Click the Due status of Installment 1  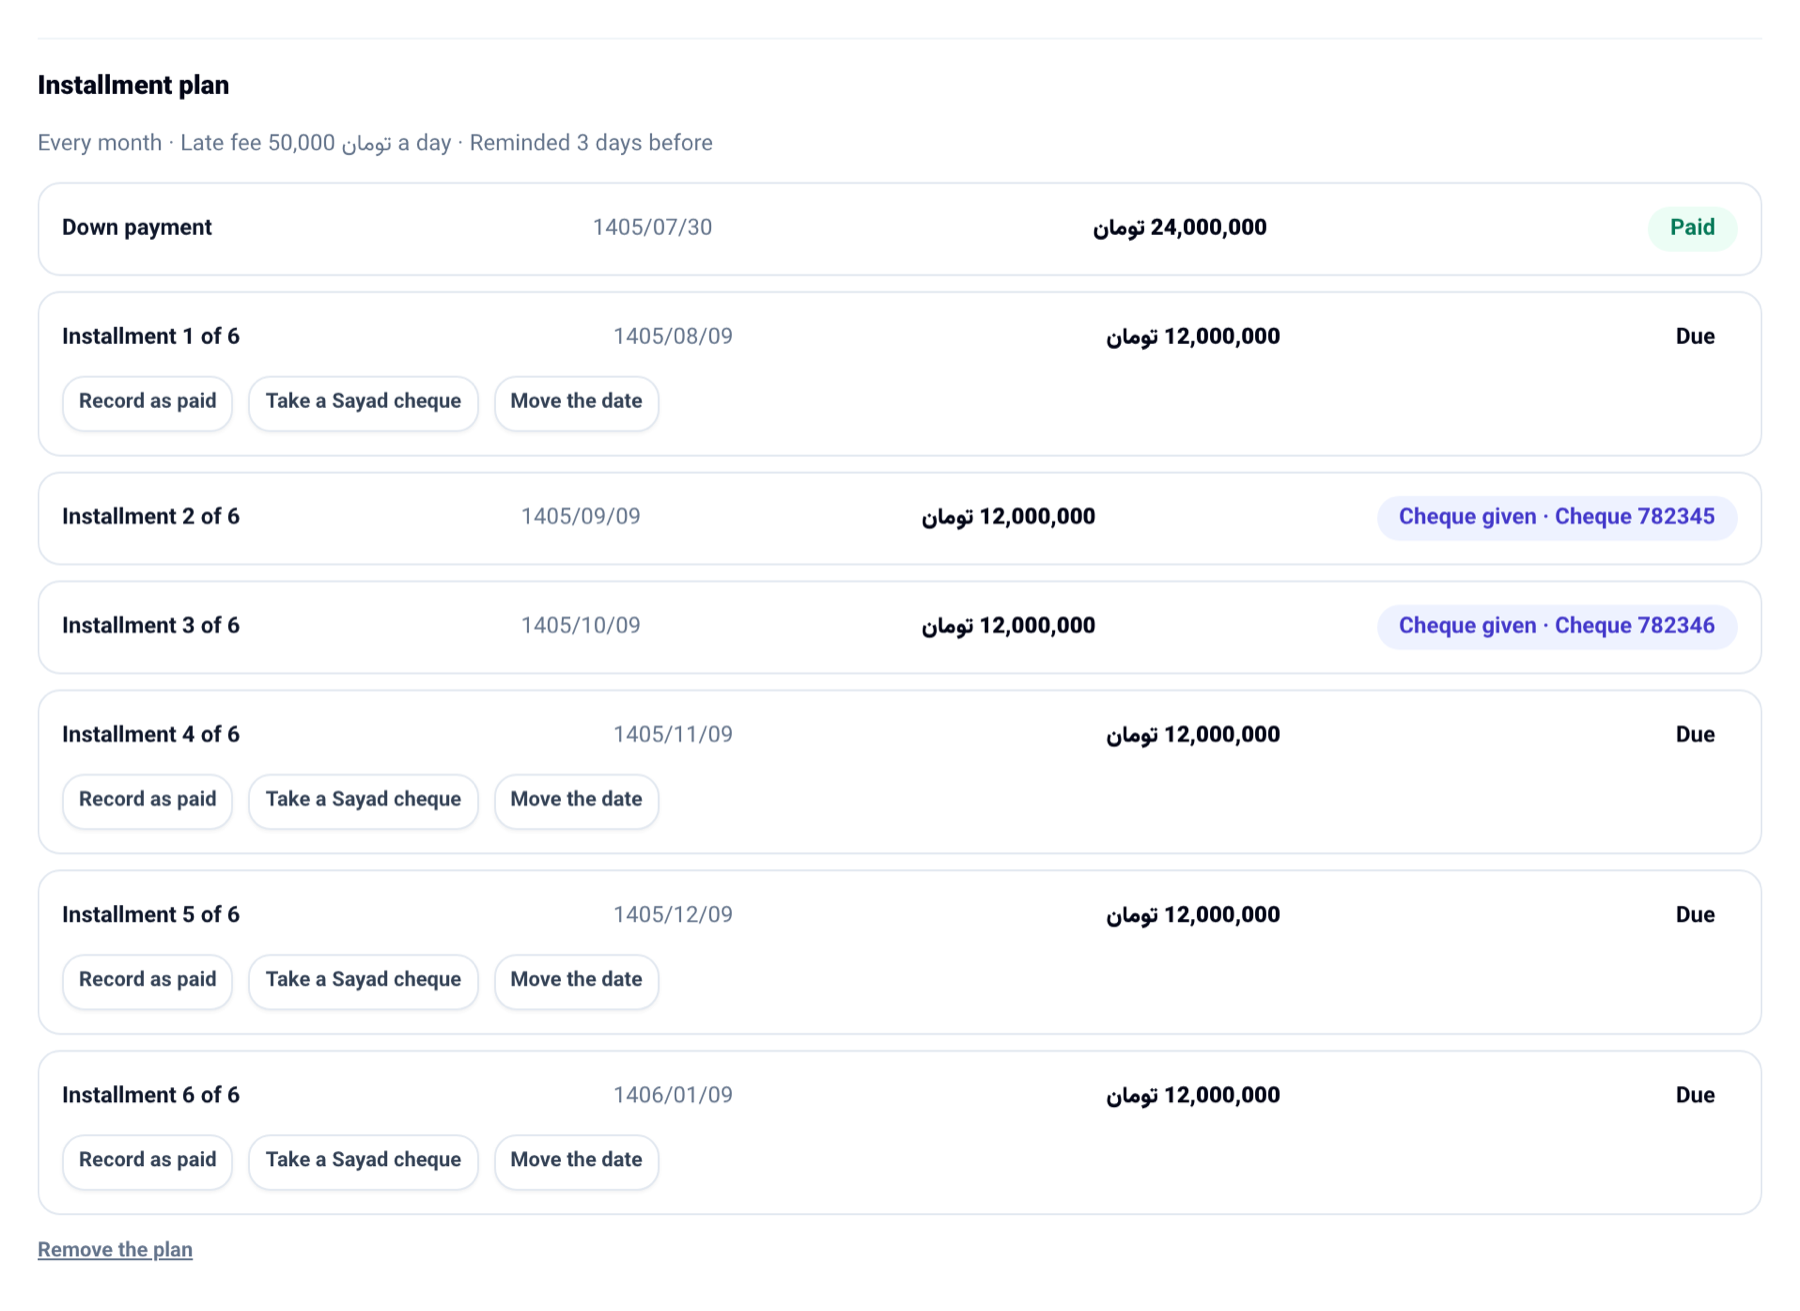(1695, 337)
